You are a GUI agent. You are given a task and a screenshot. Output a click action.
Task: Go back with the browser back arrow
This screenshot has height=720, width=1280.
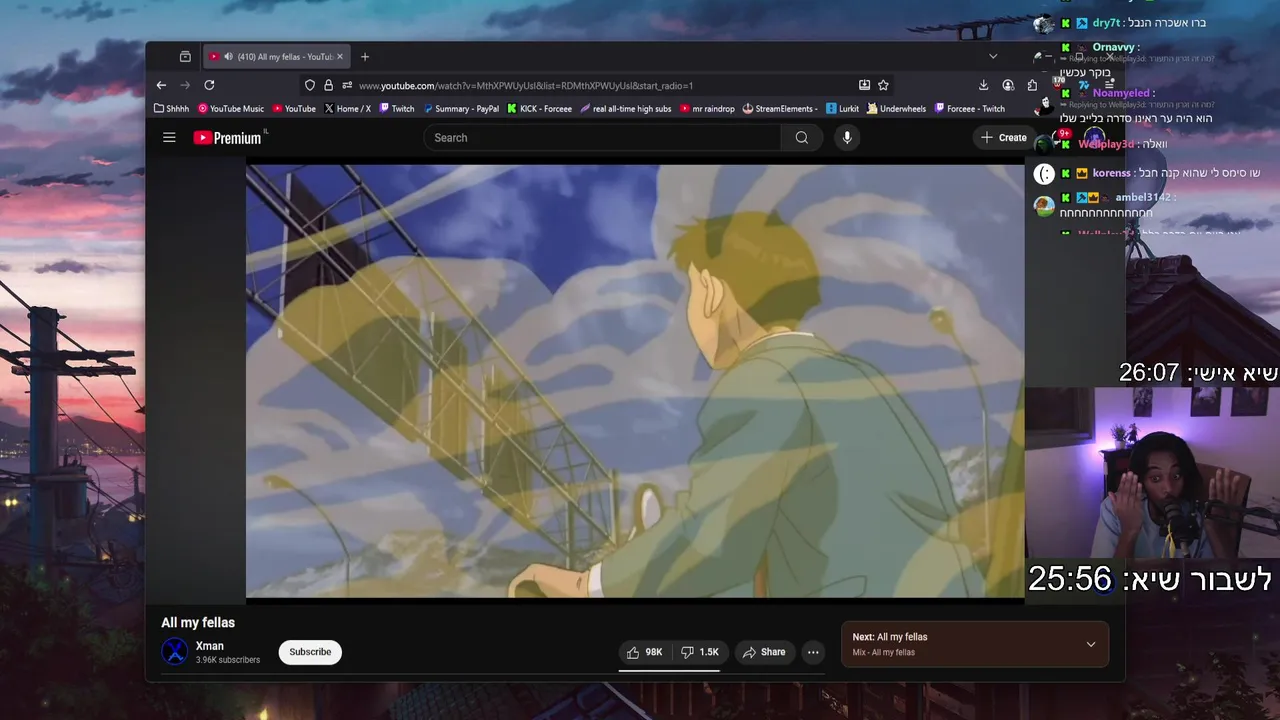[x=161, y=85]
